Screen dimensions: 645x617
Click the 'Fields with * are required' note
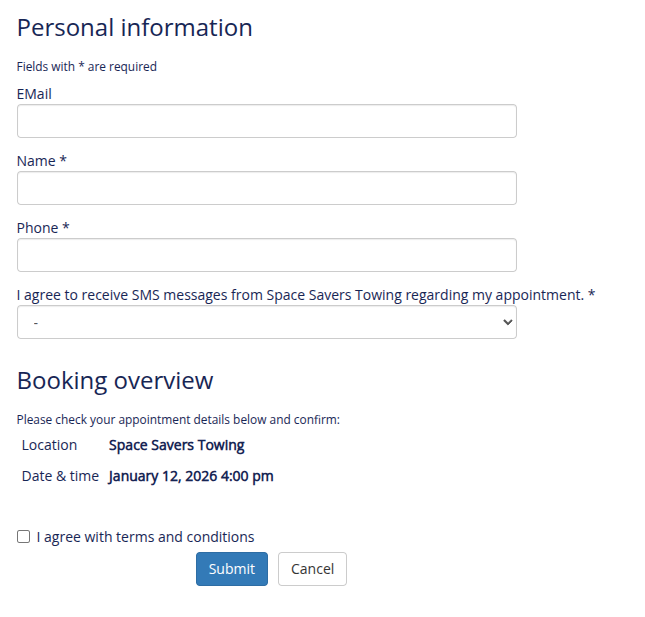click(x=87, y=67)
